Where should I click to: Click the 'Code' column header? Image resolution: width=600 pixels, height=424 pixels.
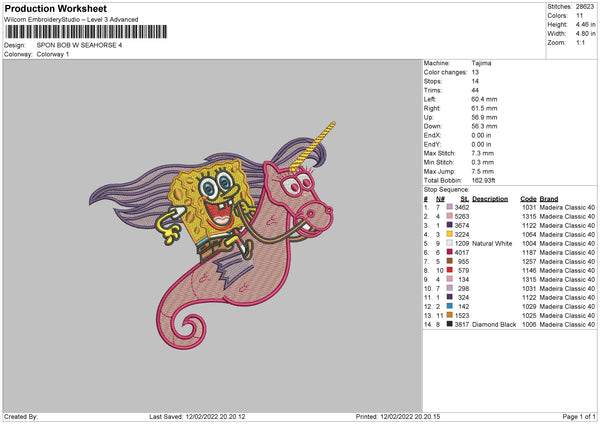pos(528,199)
